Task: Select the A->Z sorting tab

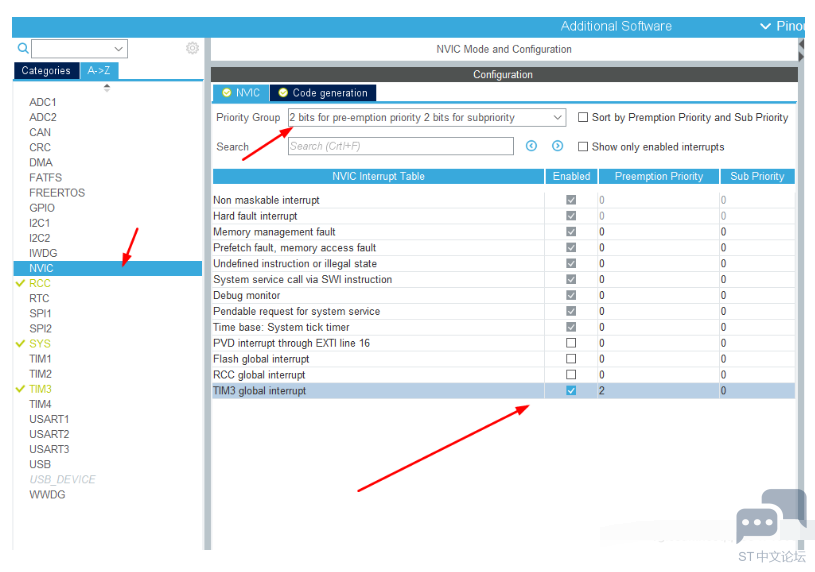Action: point(99,71)
